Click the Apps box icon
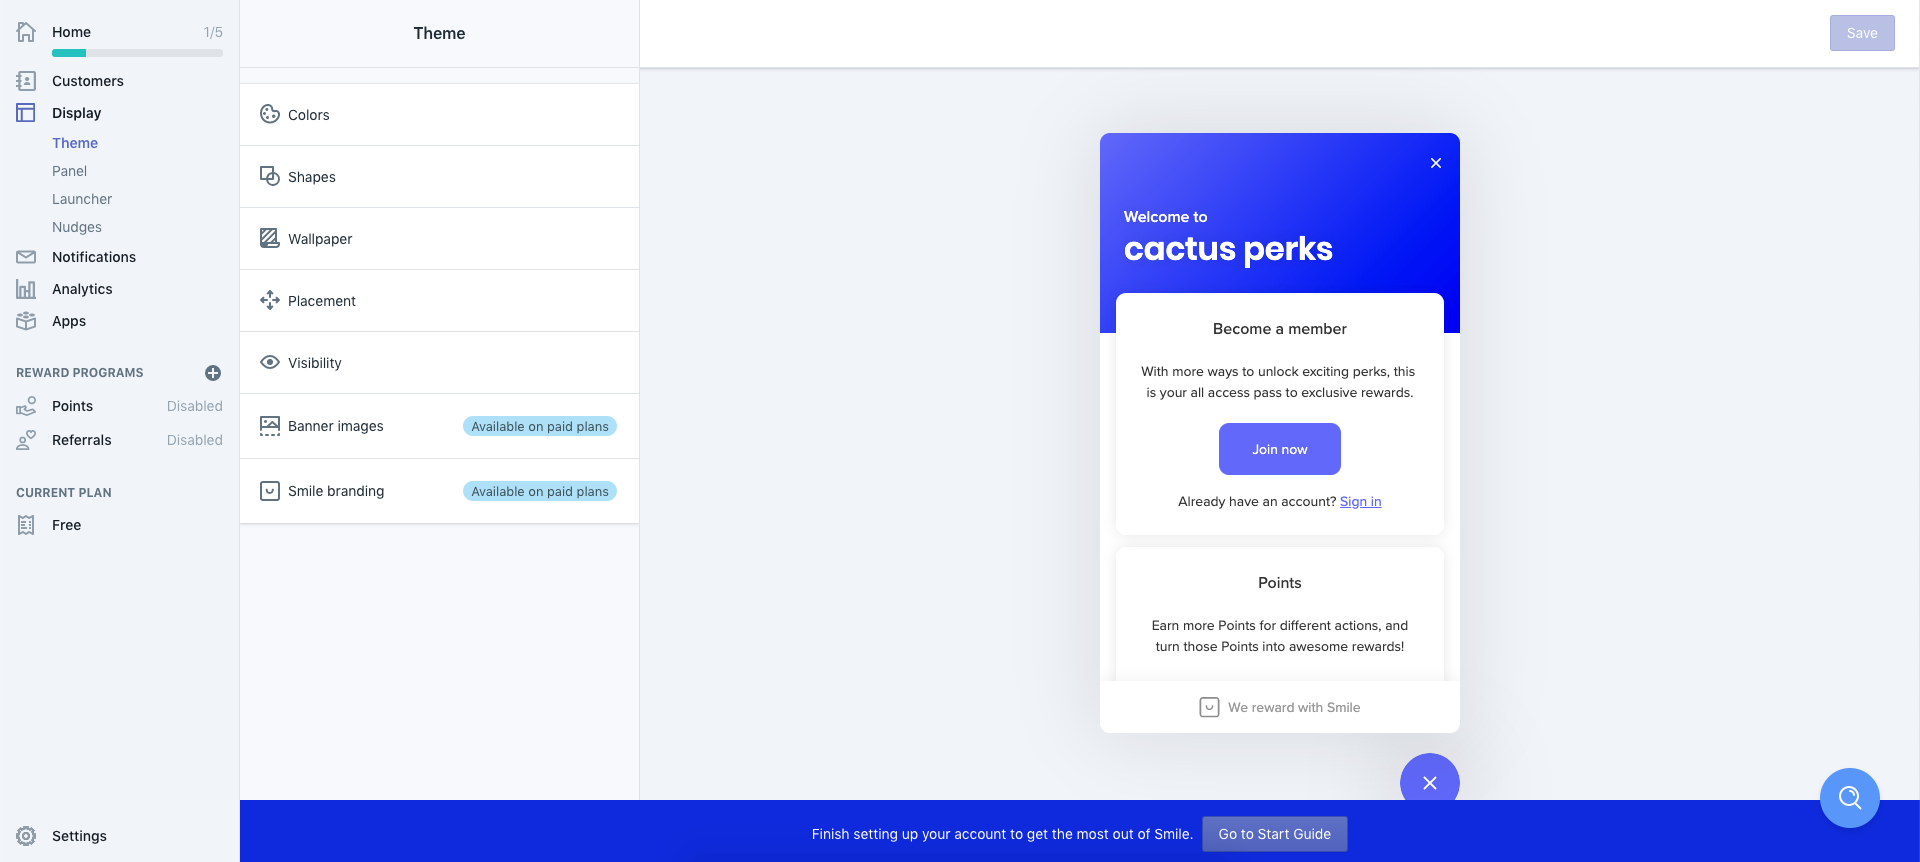1920x862 pixels. (x=26, y=321)
